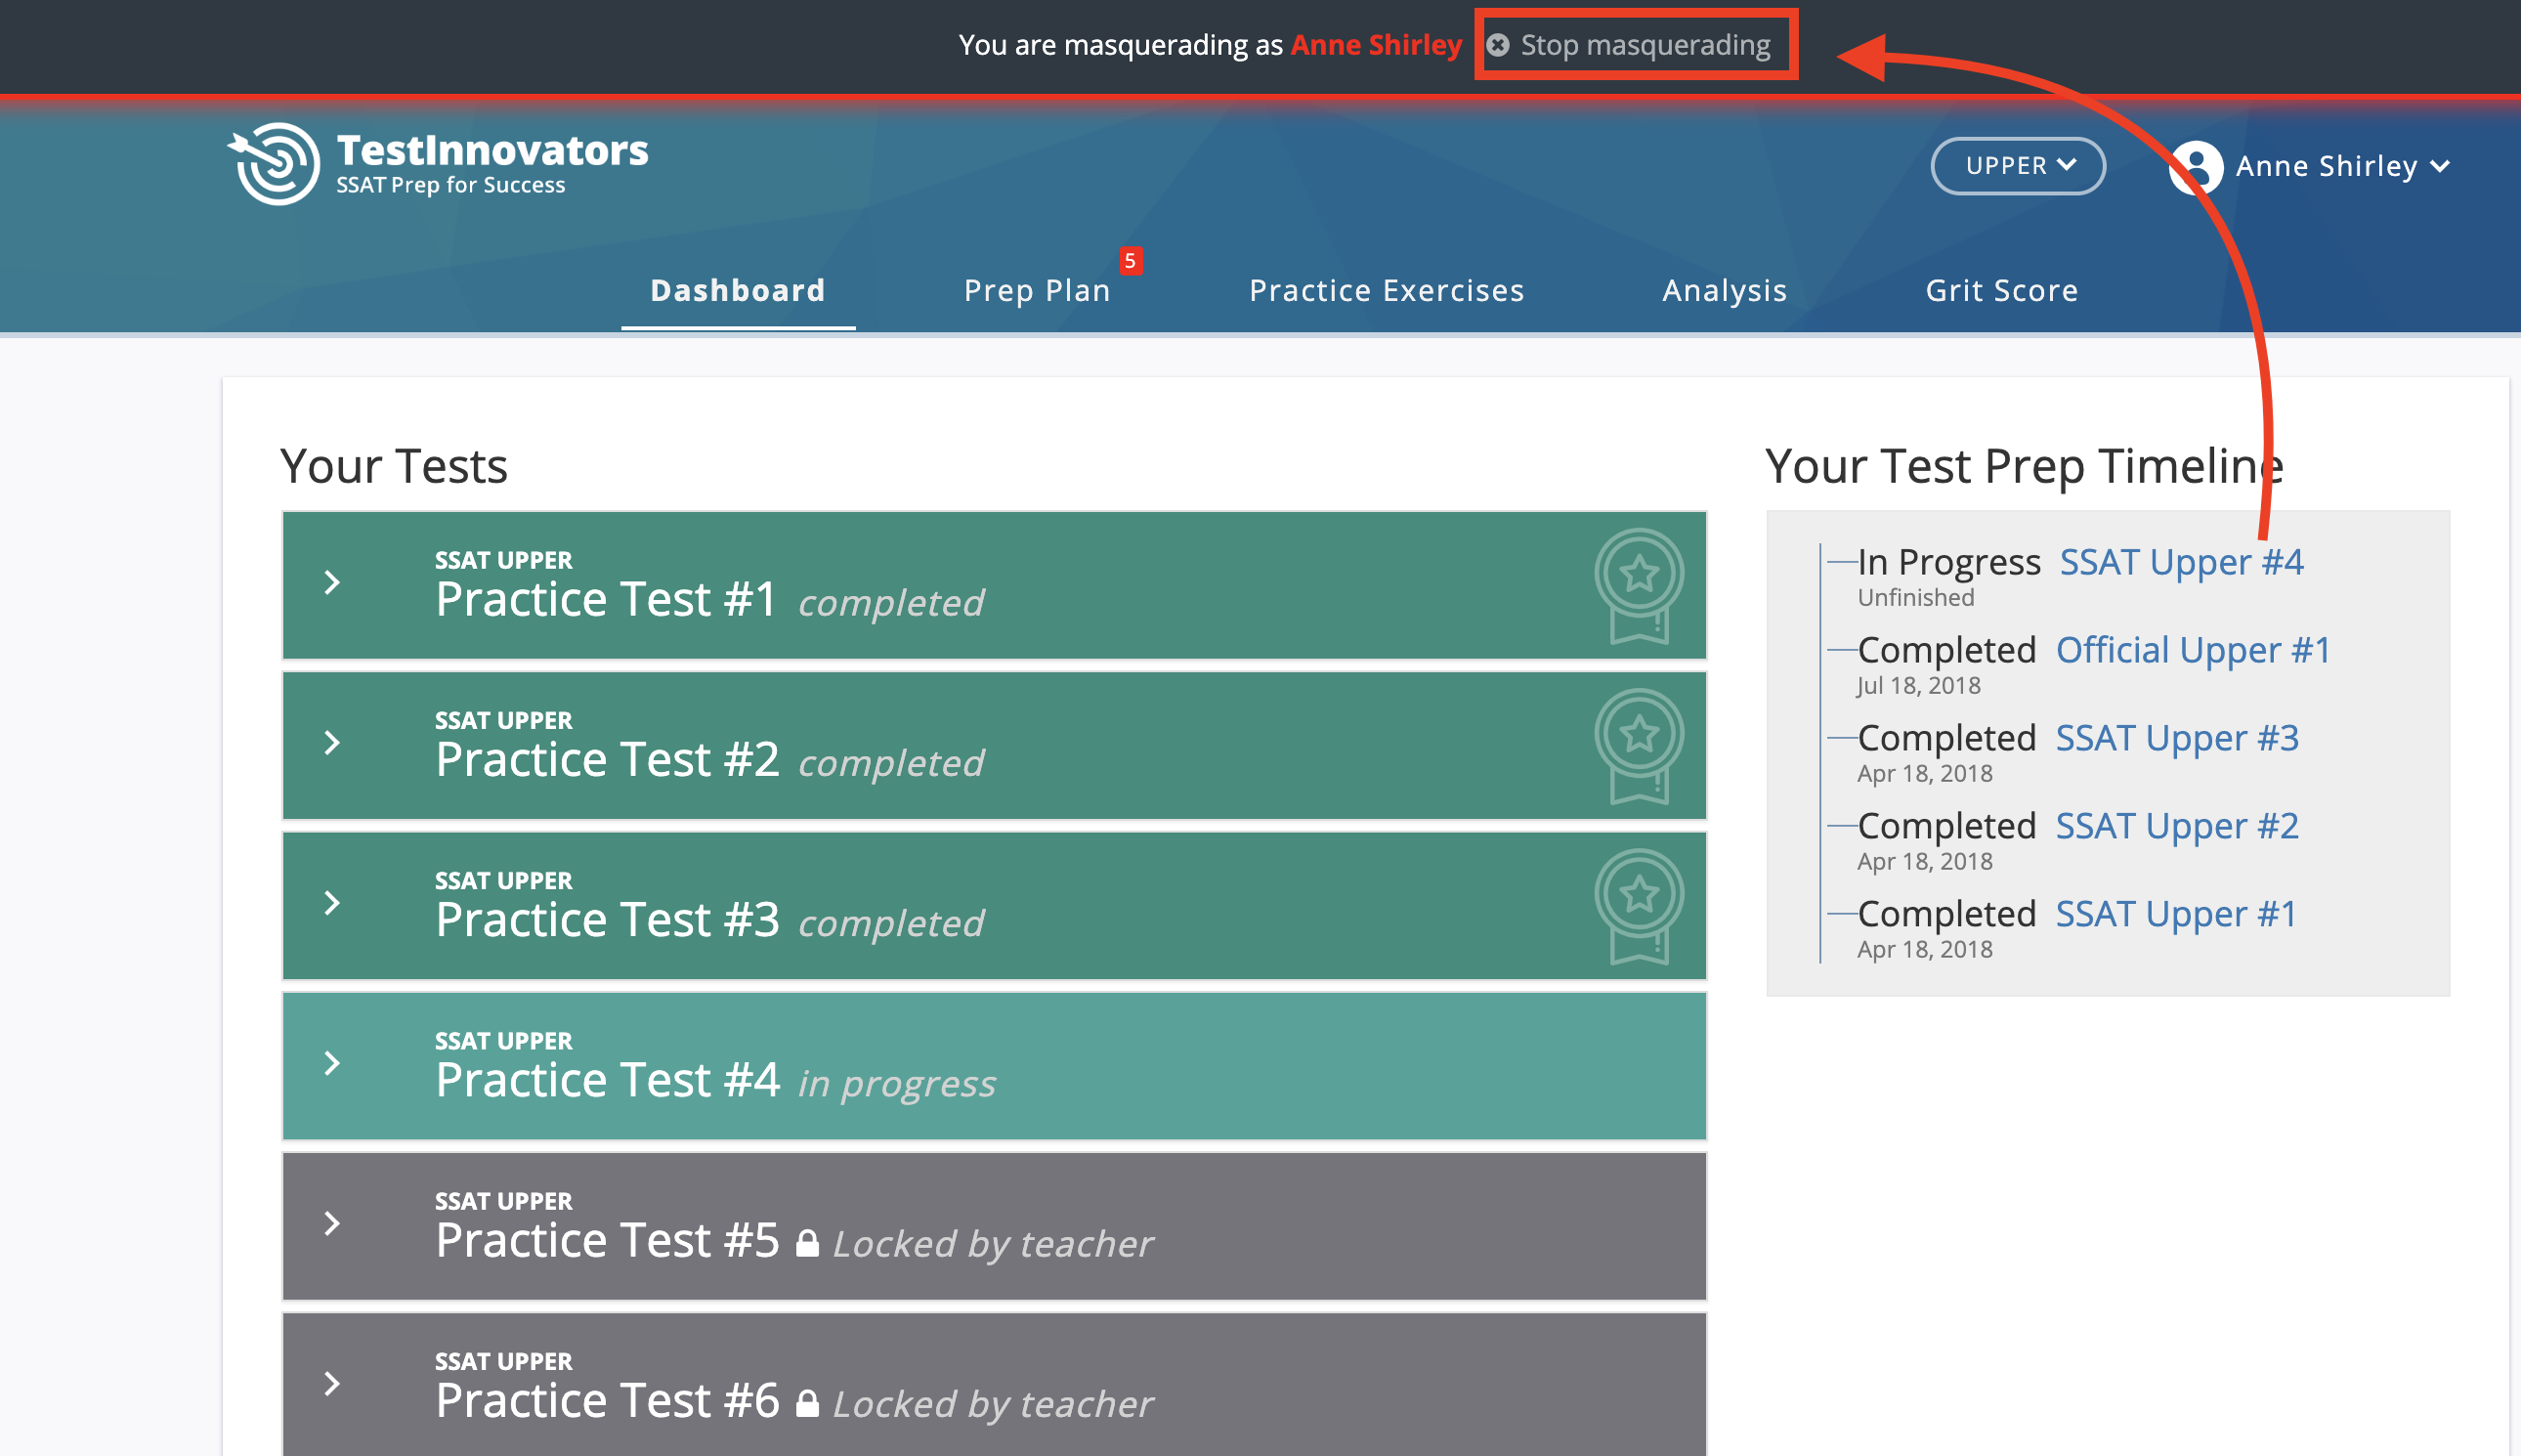Open the Prep Plan tab

point(1037,290)
